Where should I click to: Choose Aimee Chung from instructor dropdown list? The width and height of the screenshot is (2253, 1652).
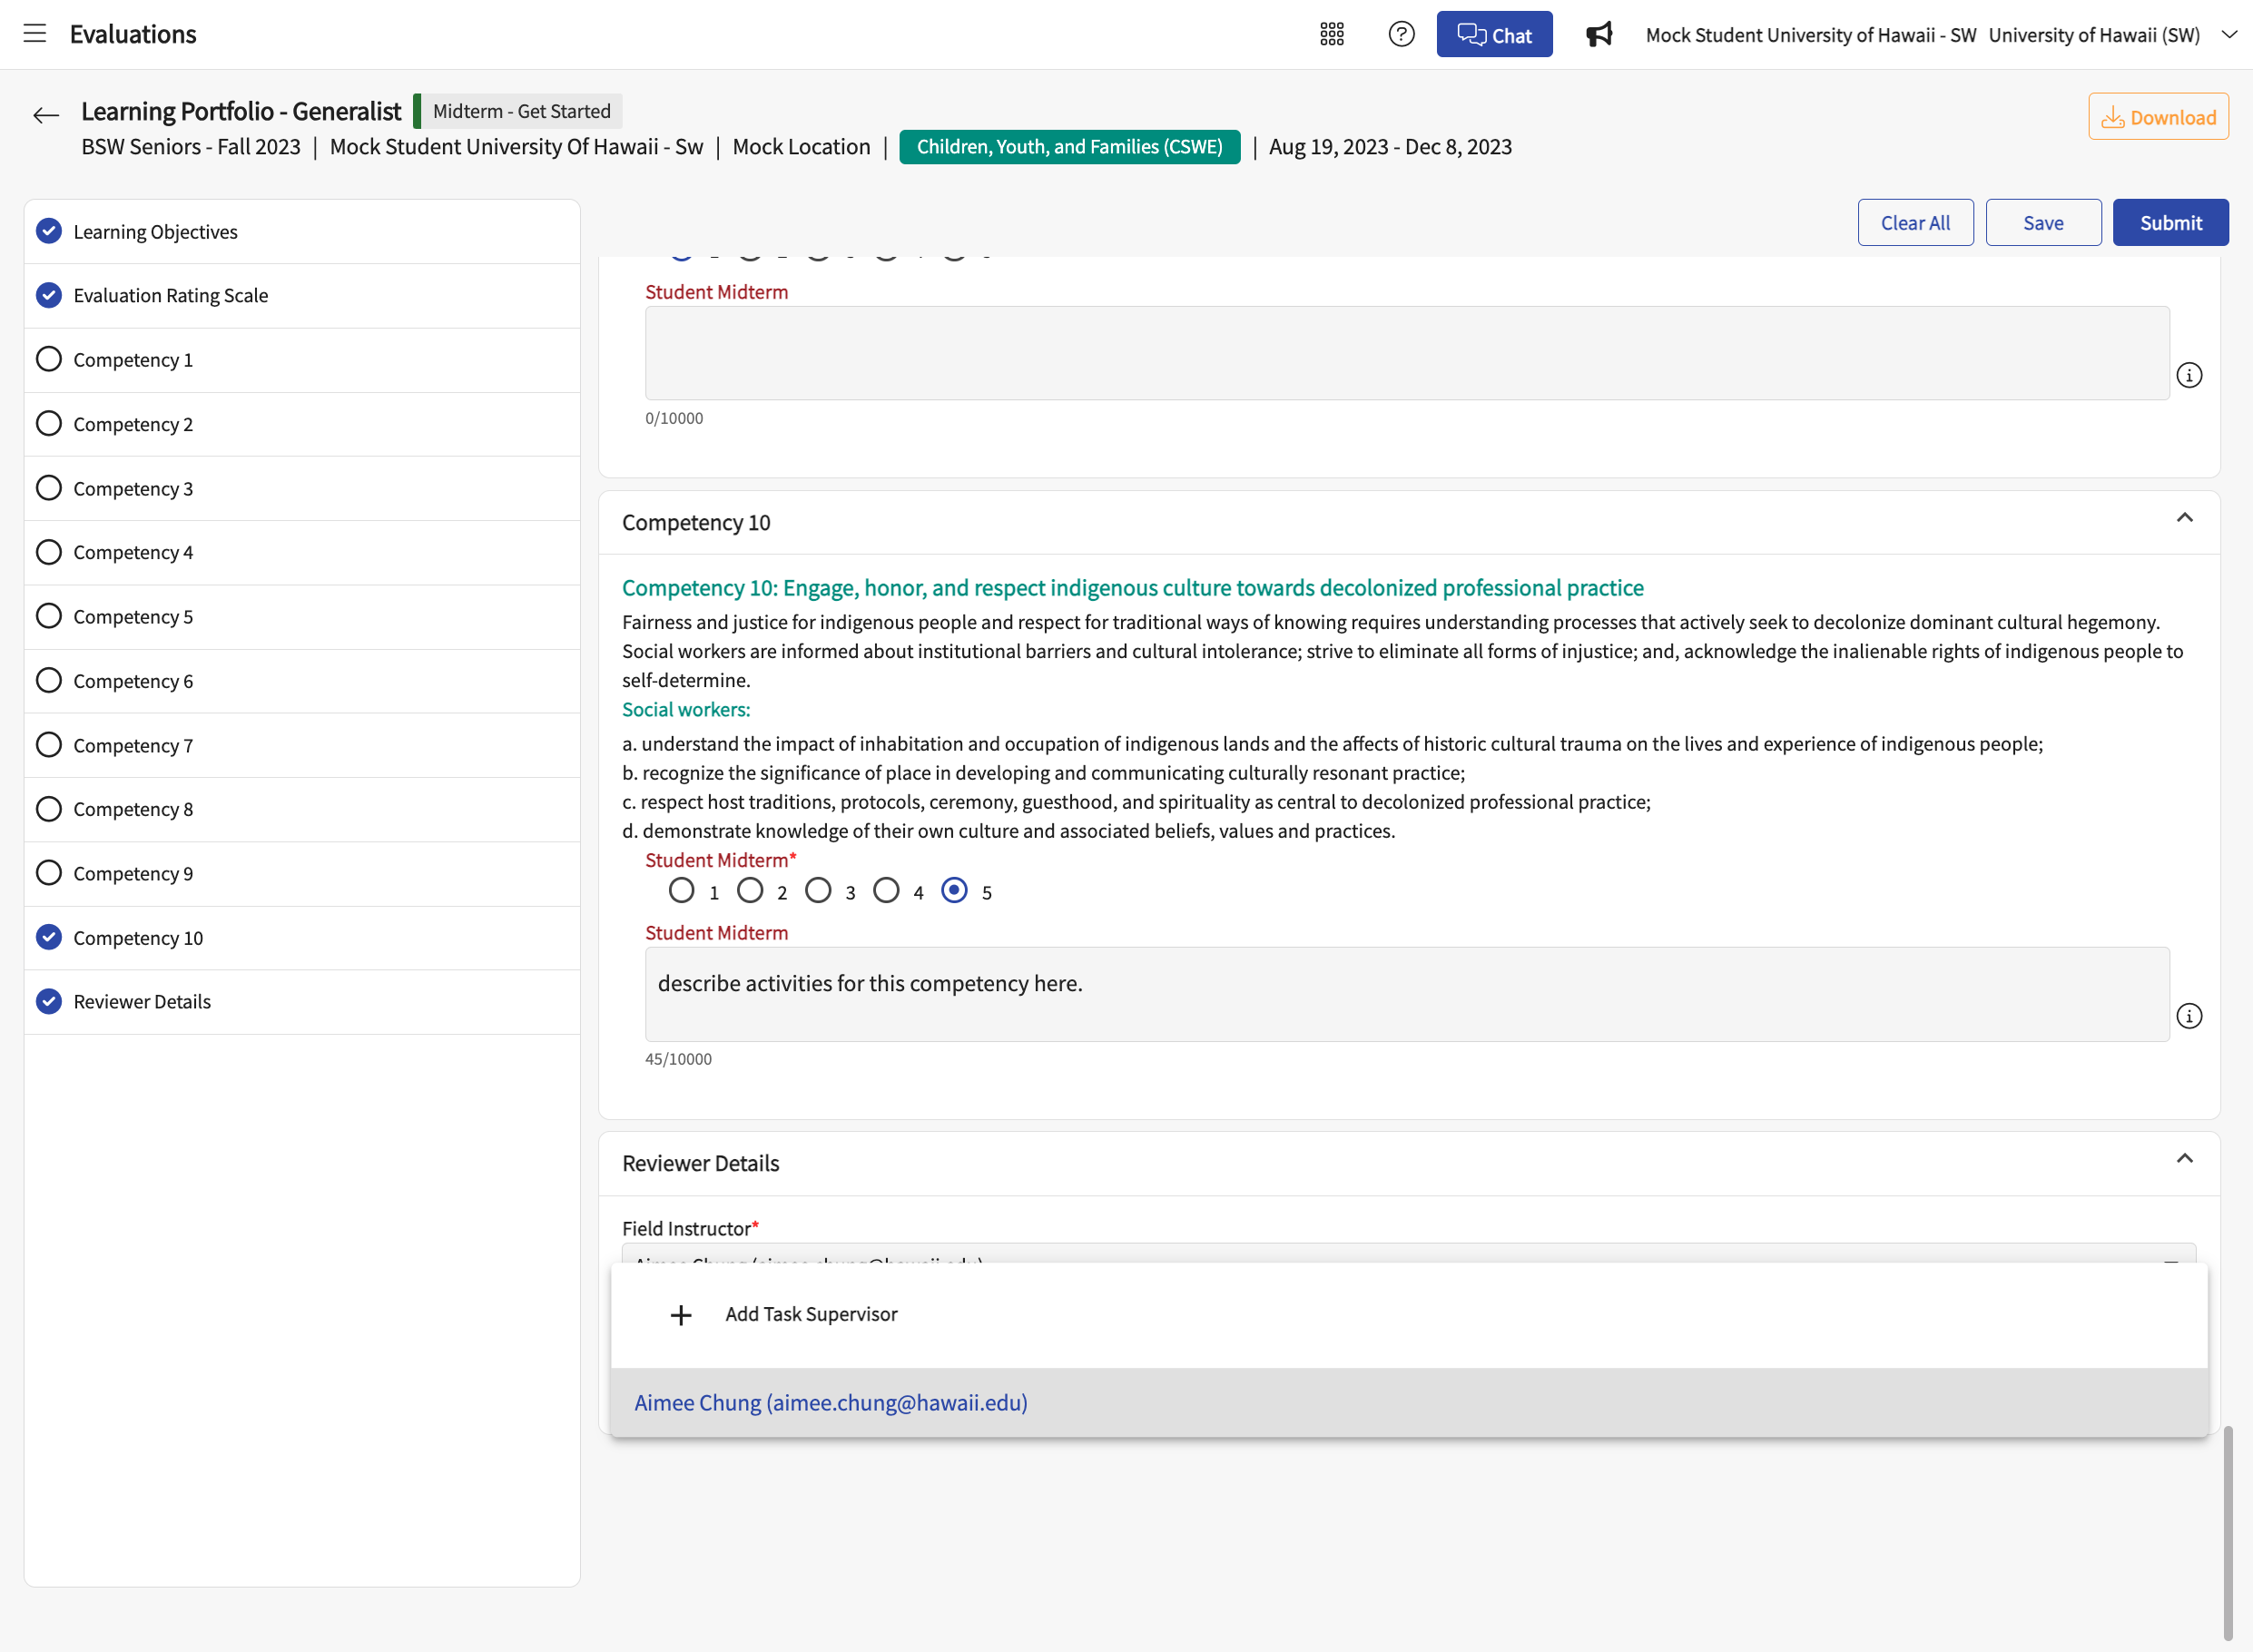pyautogui.click(x=1409, y=1402)
